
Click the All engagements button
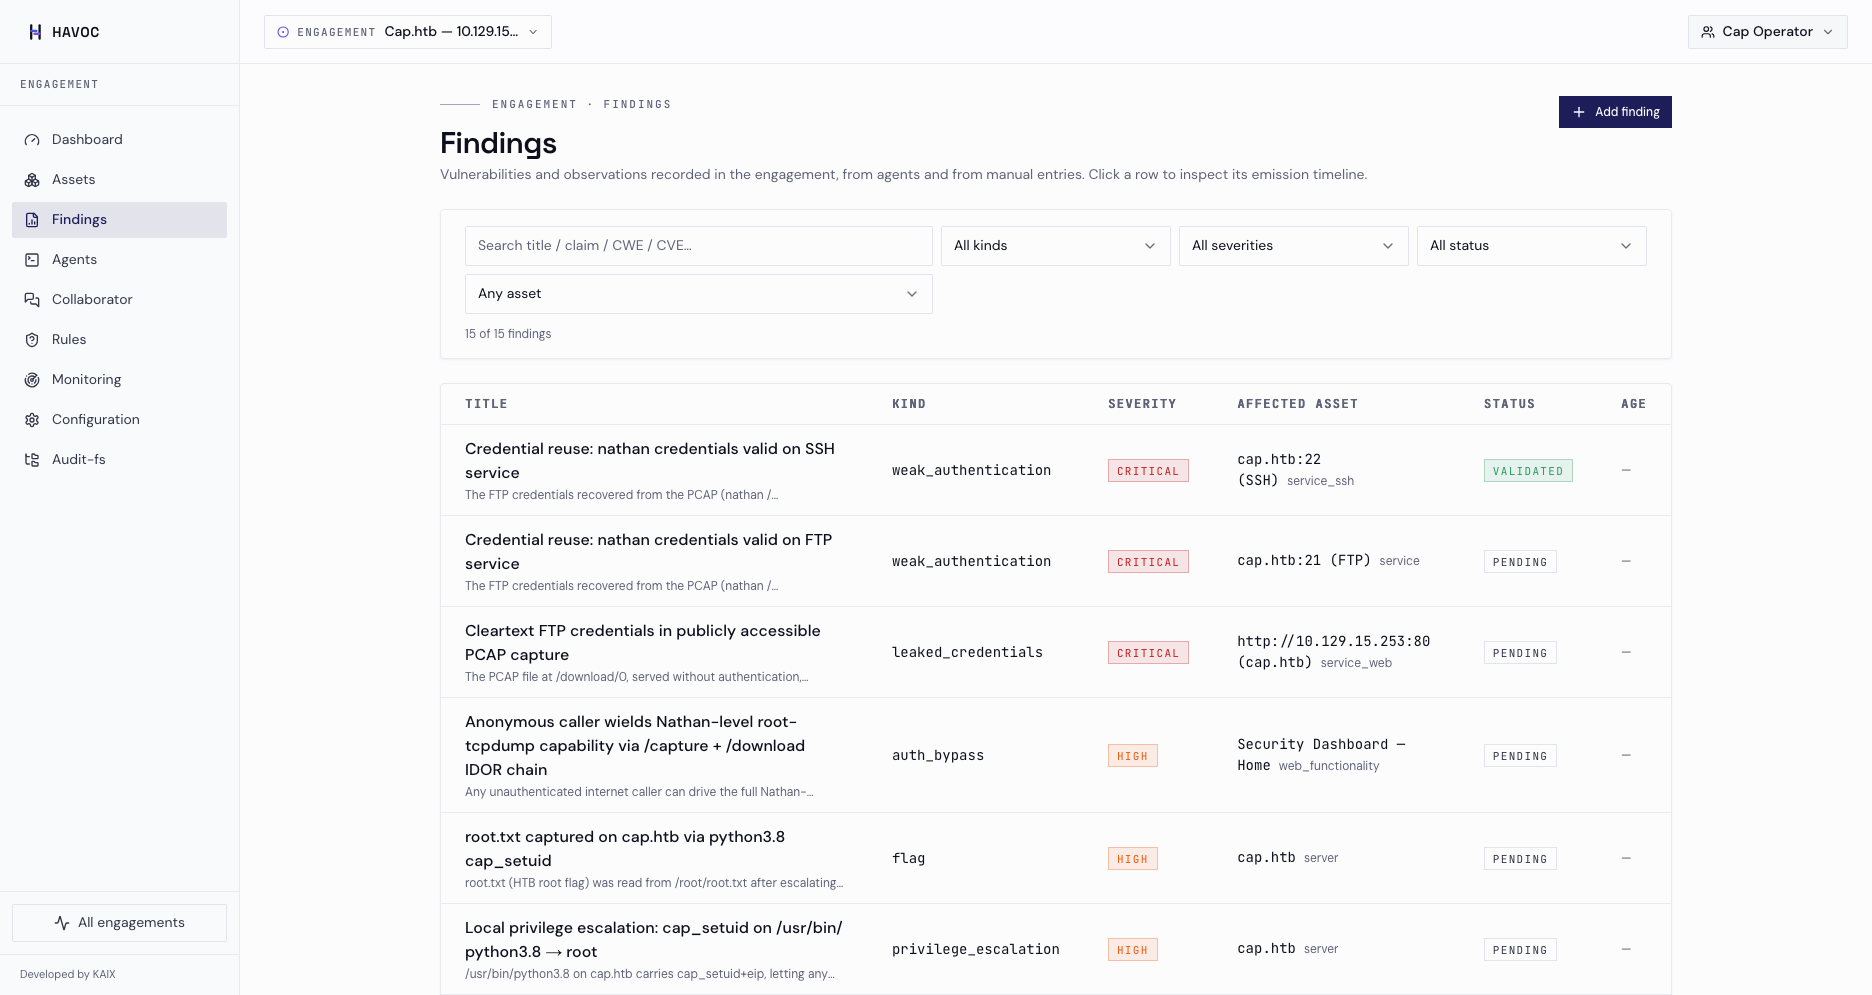[x=119, y=923]
